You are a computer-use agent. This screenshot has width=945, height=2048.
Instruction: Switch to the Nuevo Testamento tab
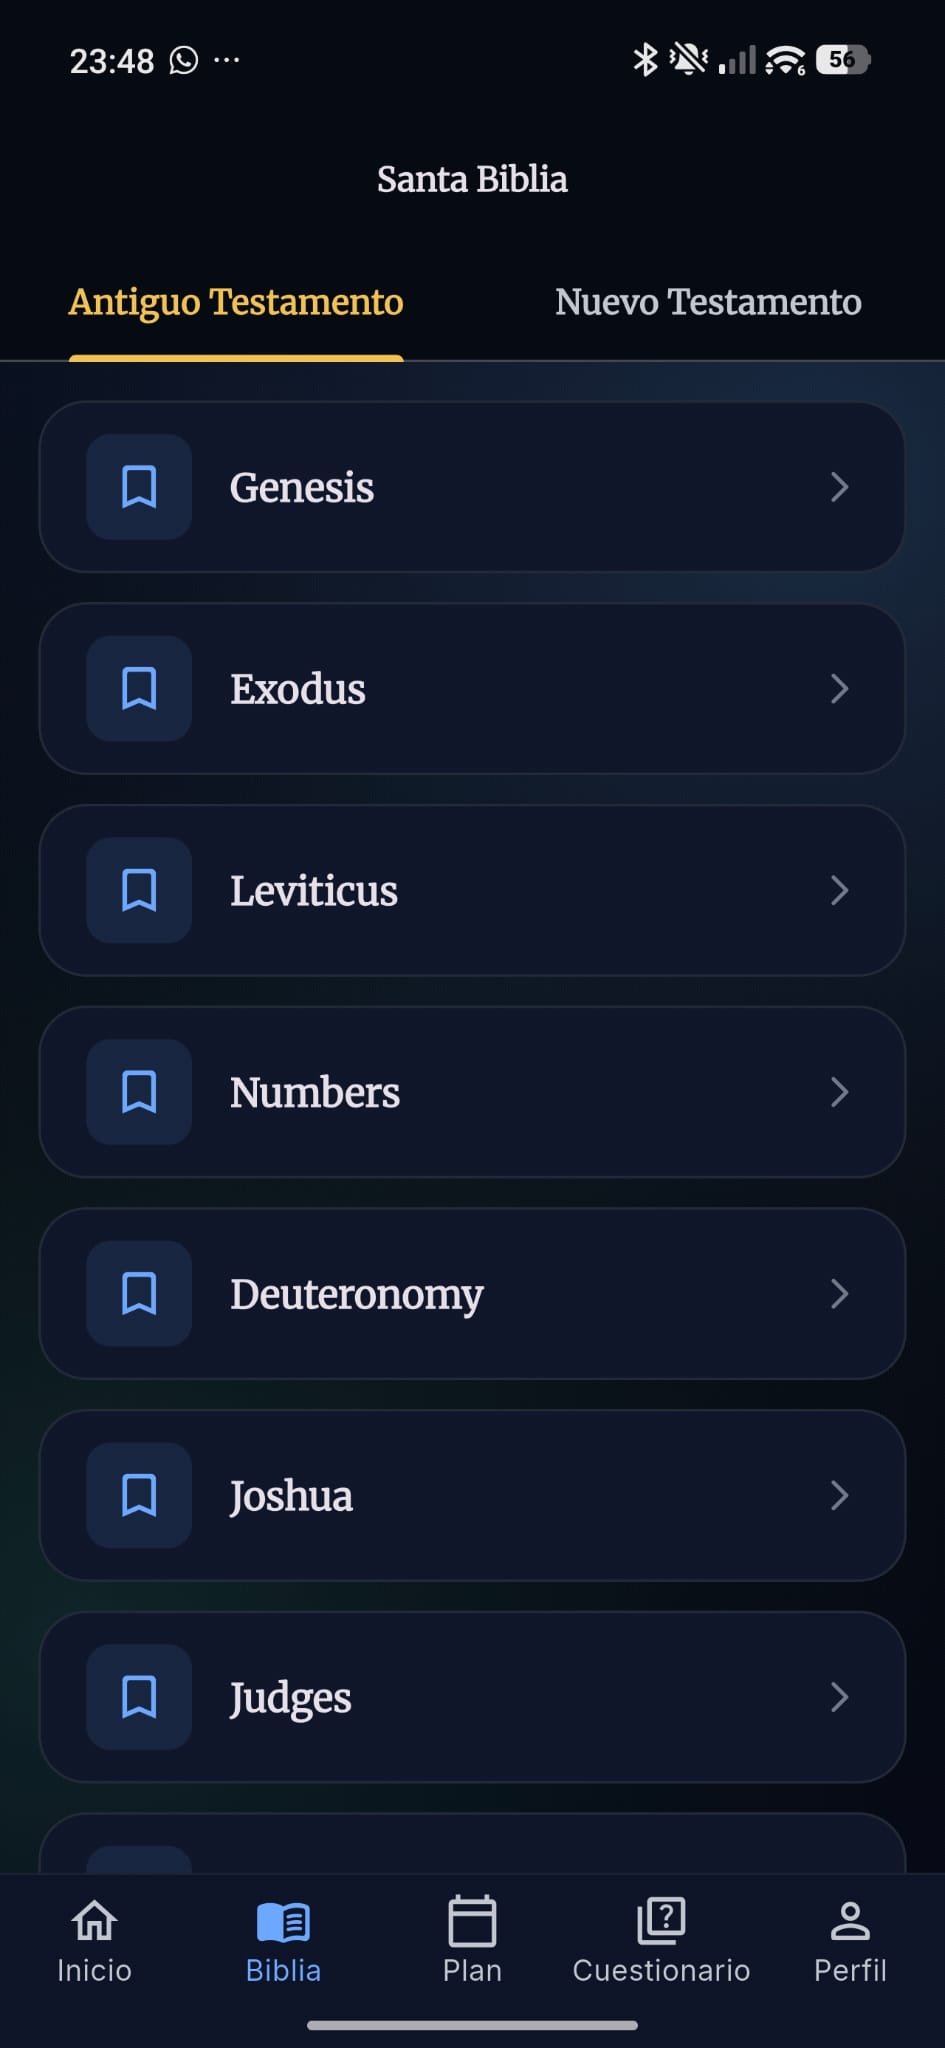[708, 302]
